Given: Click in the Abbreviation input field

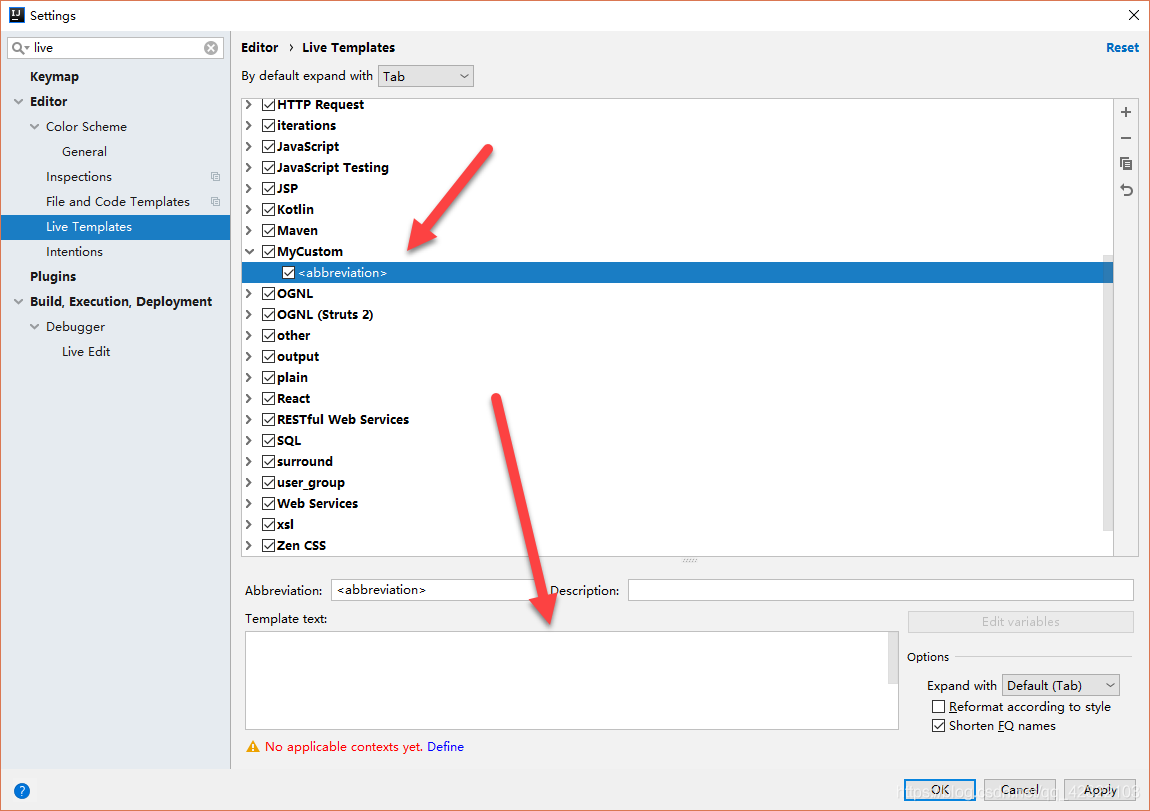Looking at the screenshot, I should 437,590.
